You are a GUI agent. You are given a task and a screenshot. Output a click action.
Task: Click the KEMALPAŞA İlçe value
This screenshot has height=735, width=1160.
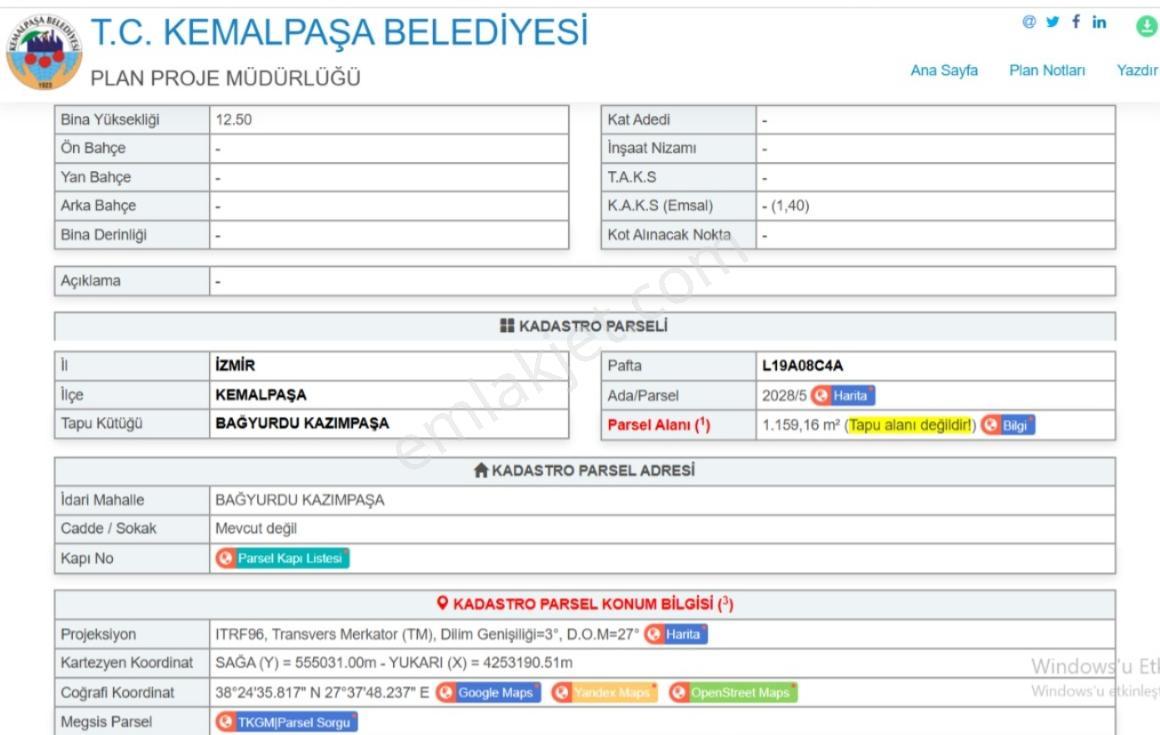click(260, 395)
